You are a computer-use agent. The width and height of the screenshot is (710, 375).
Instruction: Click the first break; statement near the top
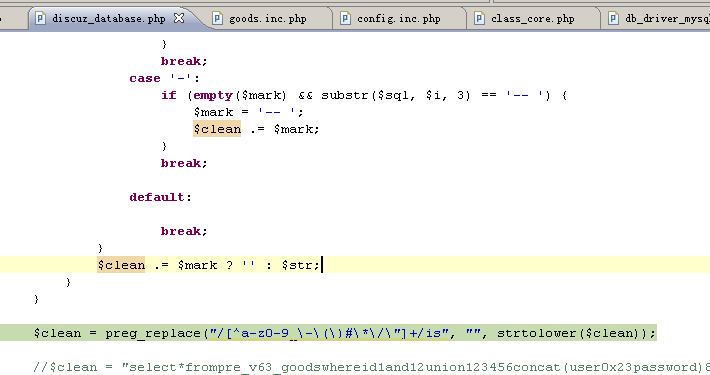point(184,61)
